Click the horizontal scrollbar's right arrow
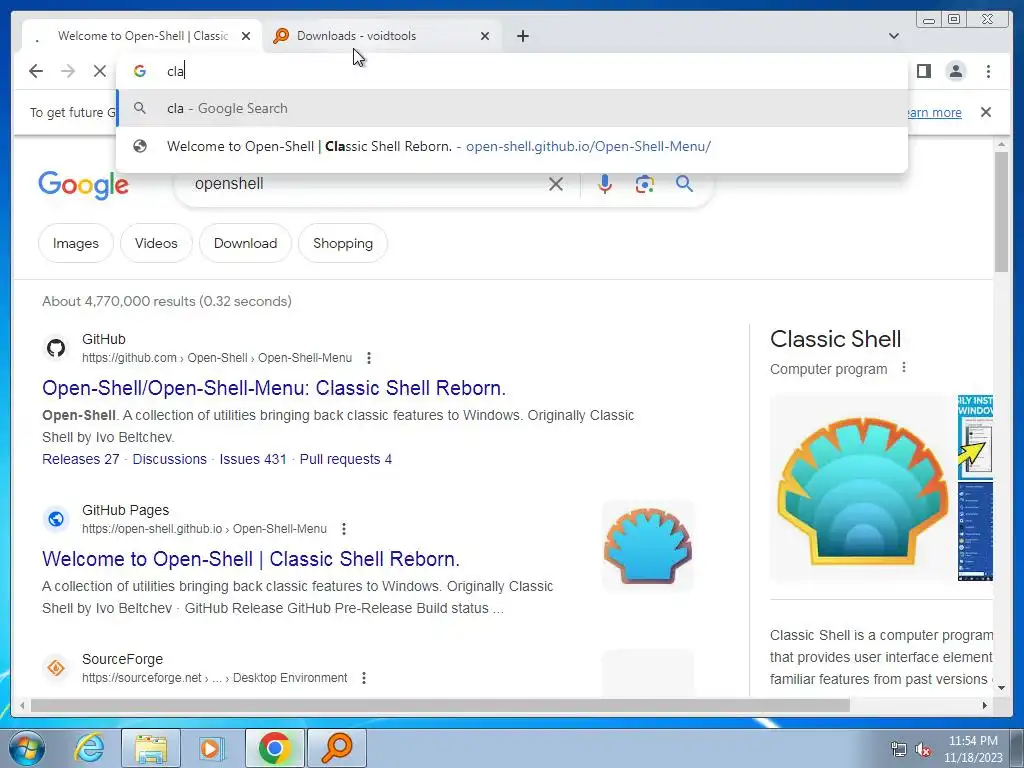Viewport: 1024px width, 768px height. pos(985,705)
